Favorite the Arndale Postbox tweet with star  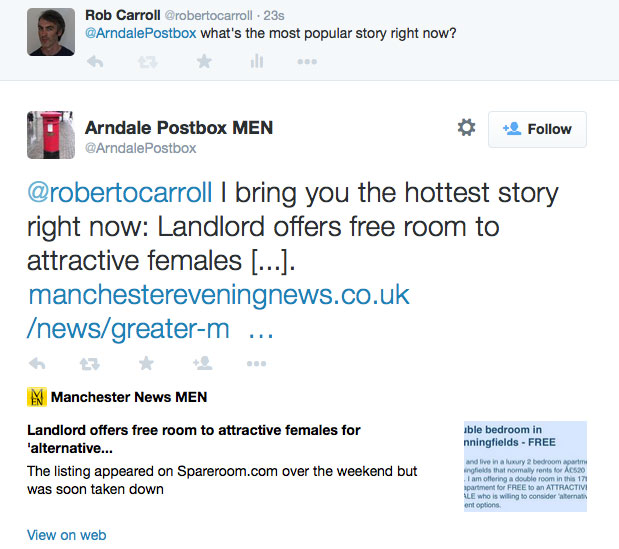pos(146,363)
